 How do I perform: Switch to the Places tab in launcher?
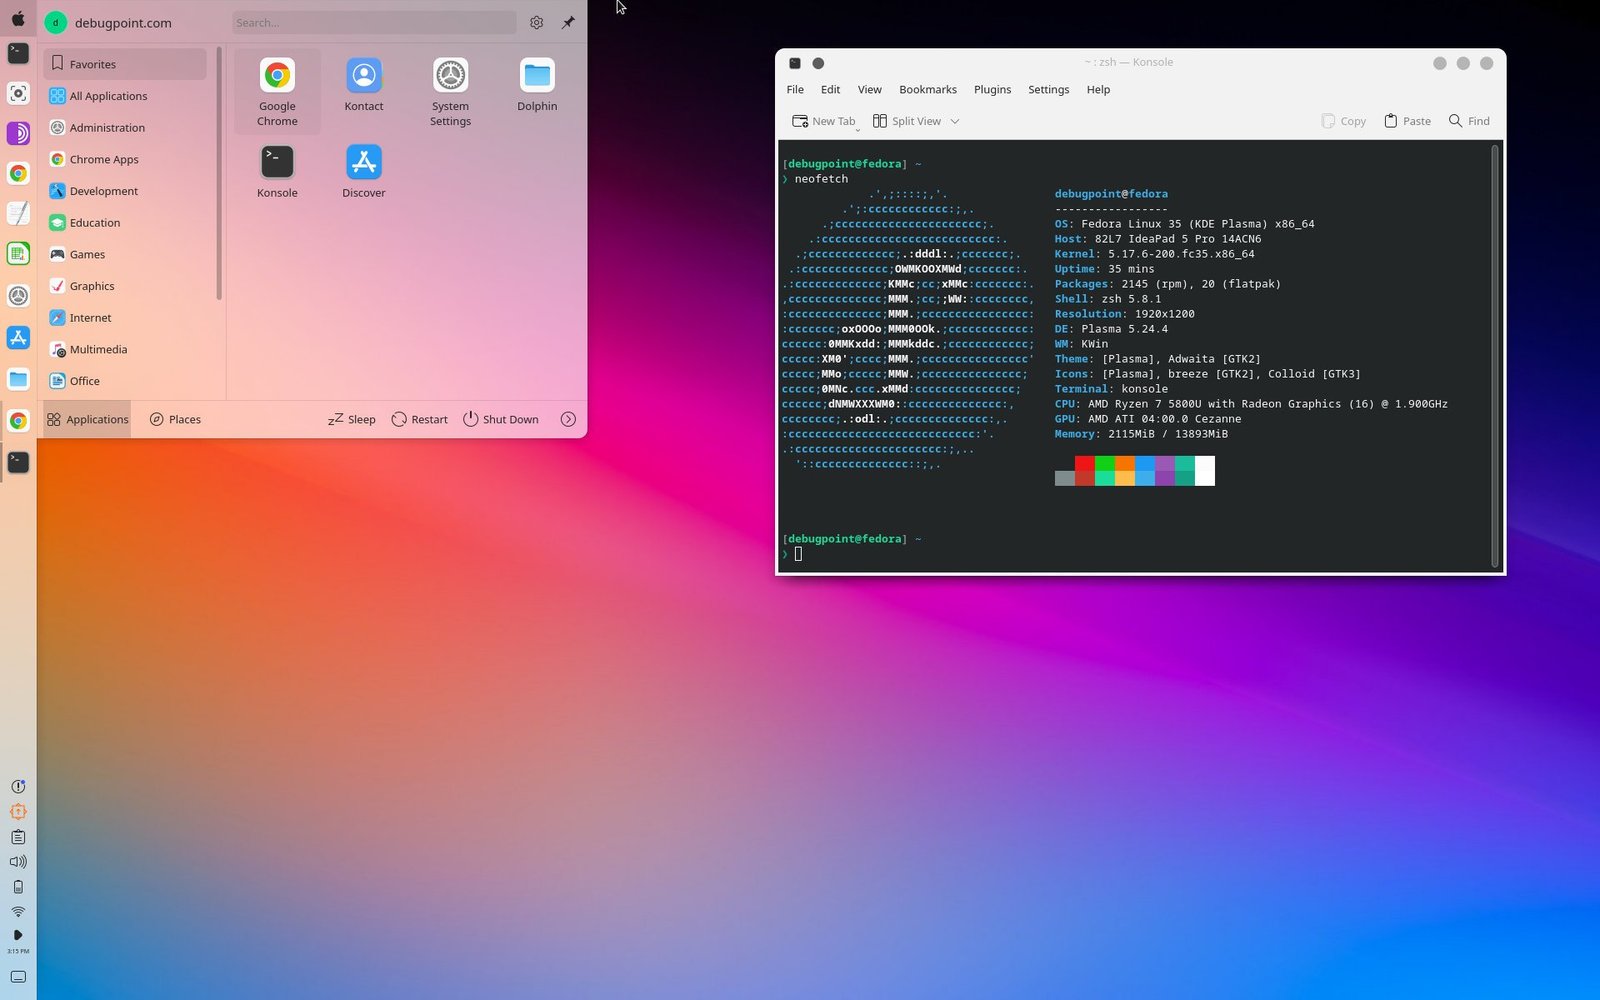[175, 419]
